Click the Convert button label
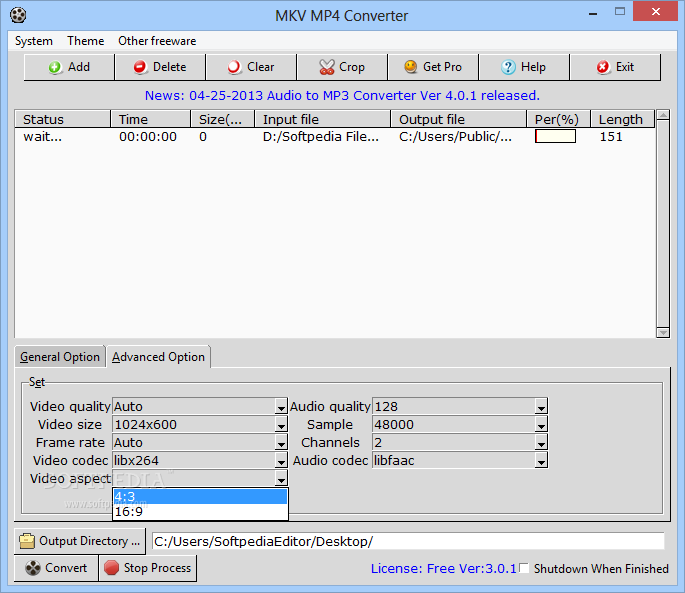Image resolution: width=685 pixels, height=593 pixels. (x=66, y=568)
